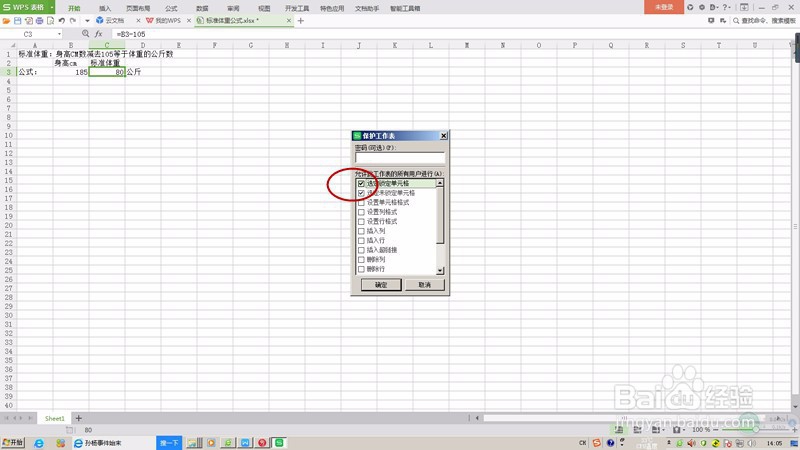Enable the 设置行格式 checkbox
The height and width of the screenshot is (450, 800).
(x=361, y=221)
